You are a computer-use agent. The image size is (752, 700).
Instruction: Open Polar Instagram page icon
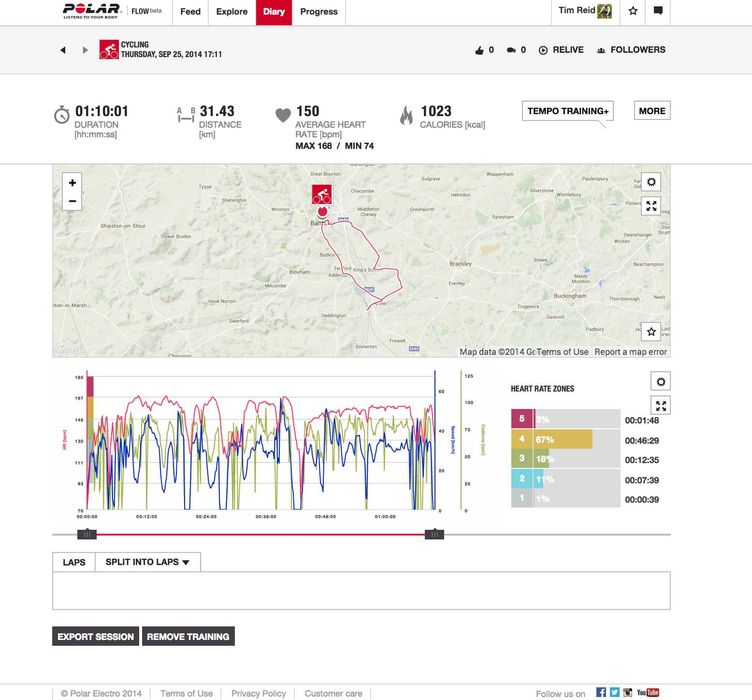tap(627, 692)
